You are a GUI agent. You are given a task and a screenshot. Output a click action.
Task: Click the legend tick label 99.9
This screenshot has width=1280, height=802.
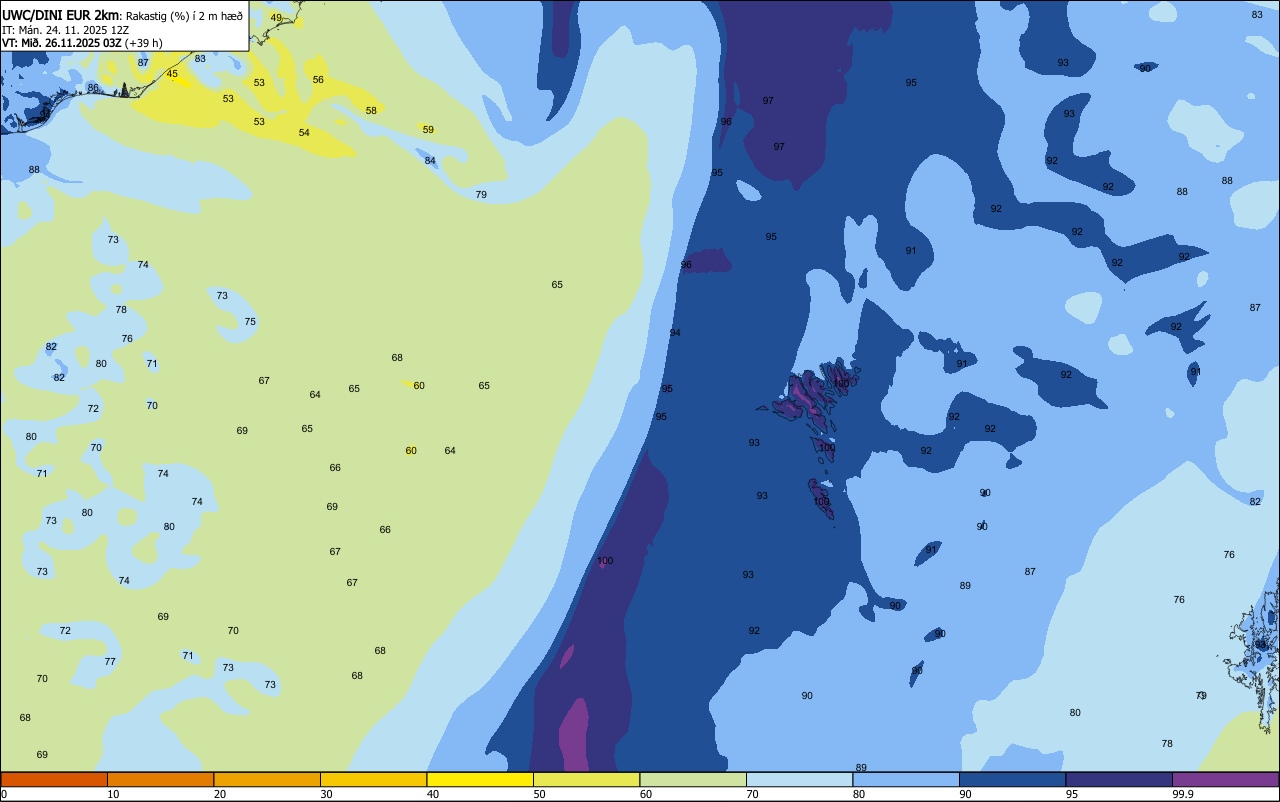click(1184, 794)
